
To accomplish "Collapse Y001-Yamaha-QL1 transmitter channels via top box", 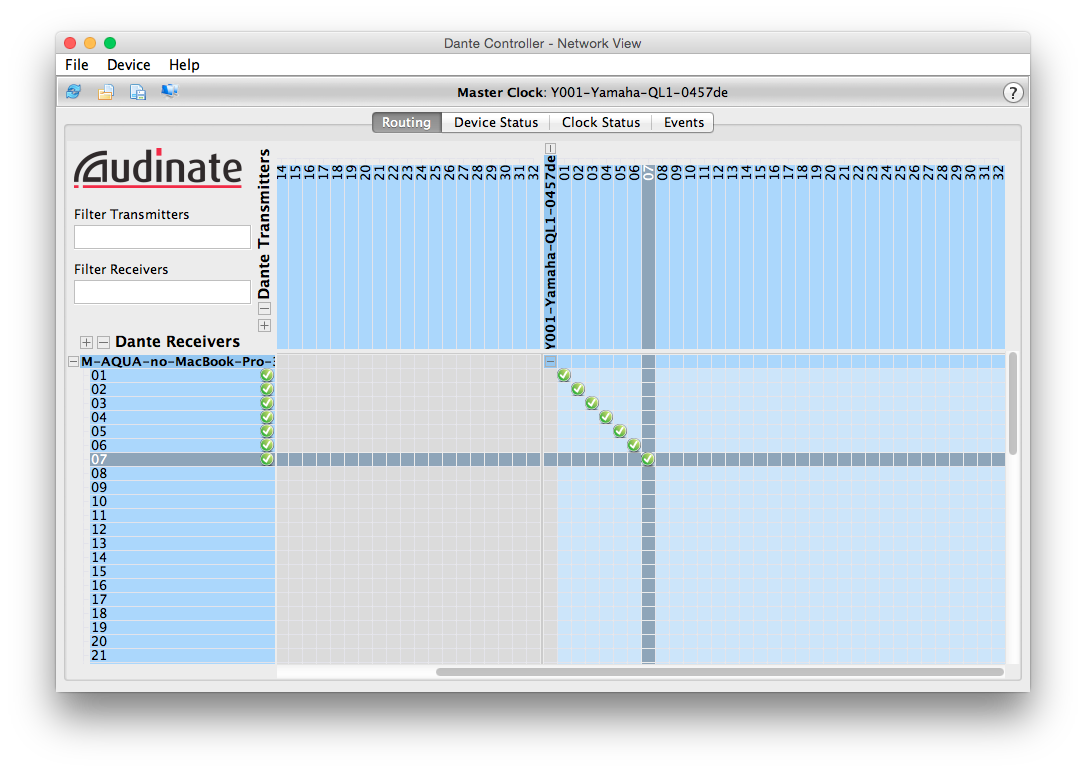I will [x=550, y=148].
